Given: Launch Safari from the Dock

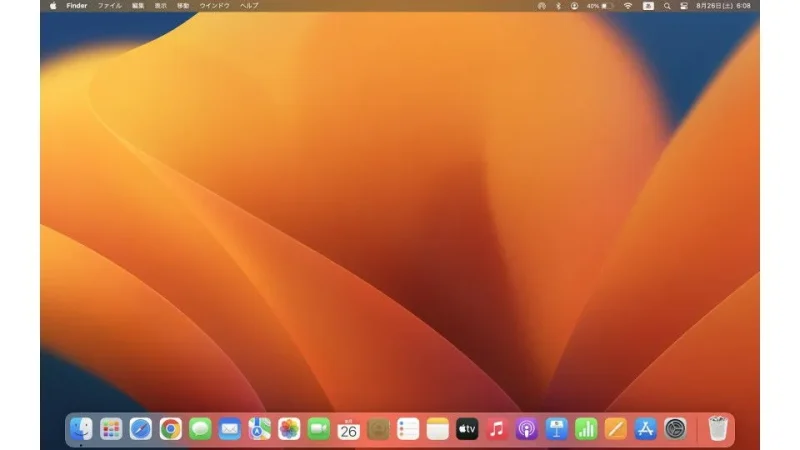Looking at the screenshot, I should [141, 429].
